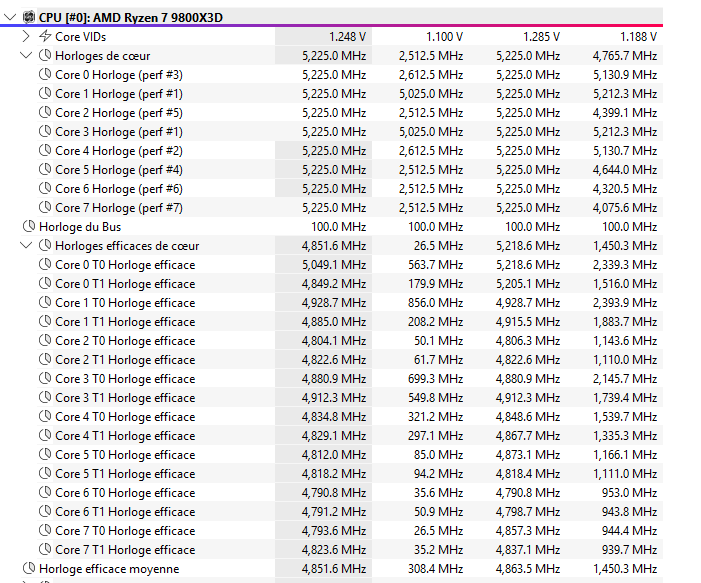Click the clock icon of Core 2 Horloge (perf #5)
The width and height of the screenshot is (701, 583).
(45, 112)
